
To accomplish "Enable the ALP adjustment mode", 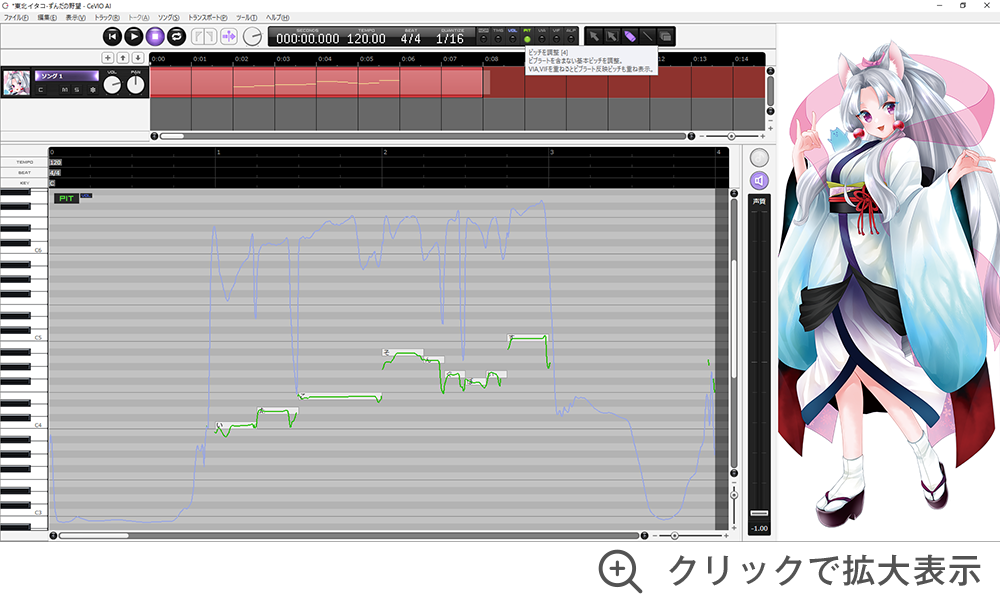I will click(571, 36).
